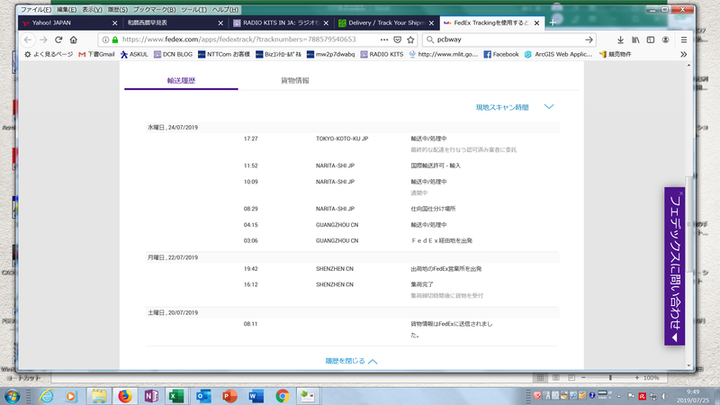Collapse history with 履歴を閉じる
The image size is (720, 405).
[x=351, y=360]
